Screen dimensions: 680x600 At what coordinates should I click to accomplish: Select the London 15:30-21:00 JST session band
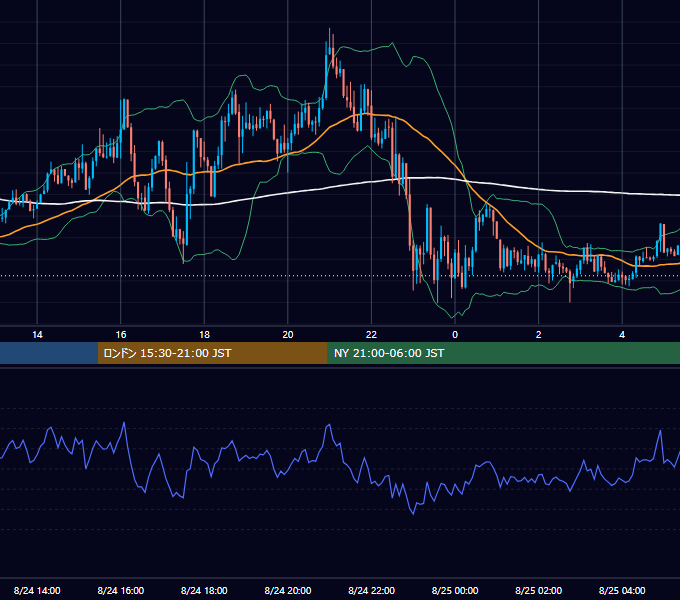pyautogui.click(x=212, y=353)
